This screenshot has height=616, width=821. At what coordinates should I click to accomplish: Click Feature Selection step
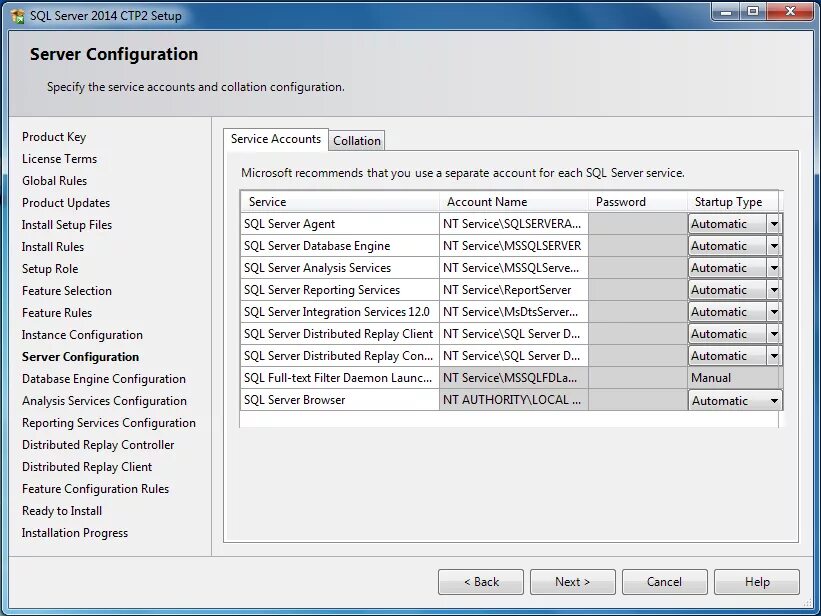pyautogui.click(x=66, y=291)
